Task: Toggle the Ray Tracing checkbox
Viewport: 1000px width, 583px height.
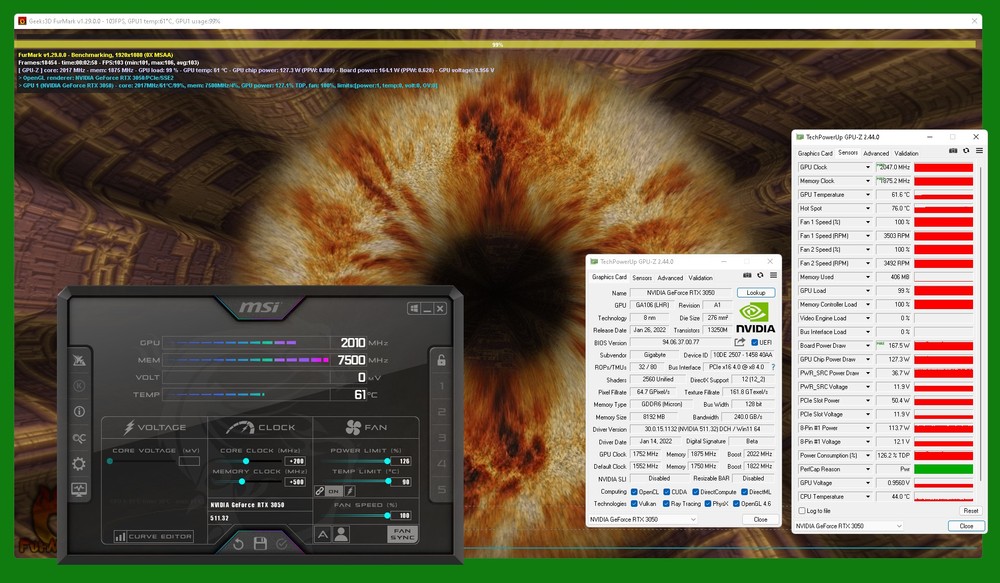Action: point(666,504)
